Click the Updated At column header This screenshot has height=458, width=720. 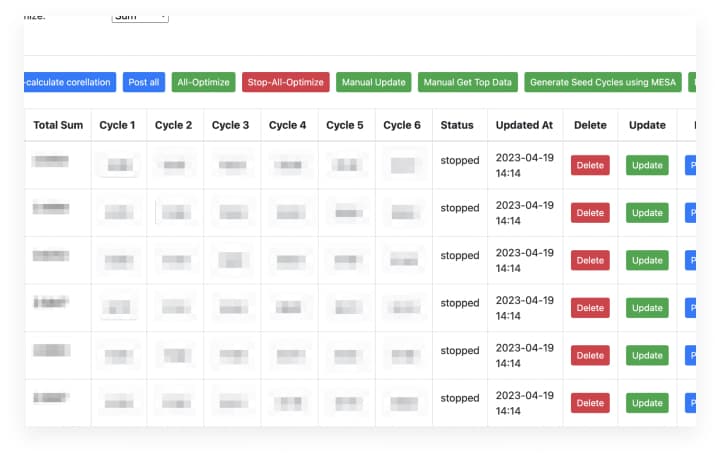coord(524,125)
